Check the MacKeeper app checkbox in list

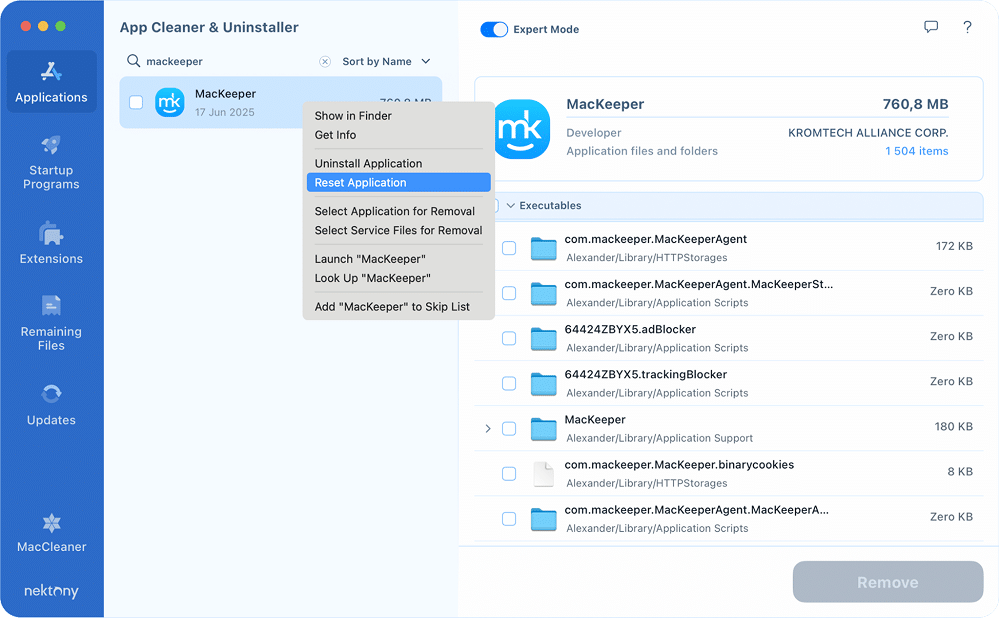[136, 102]
